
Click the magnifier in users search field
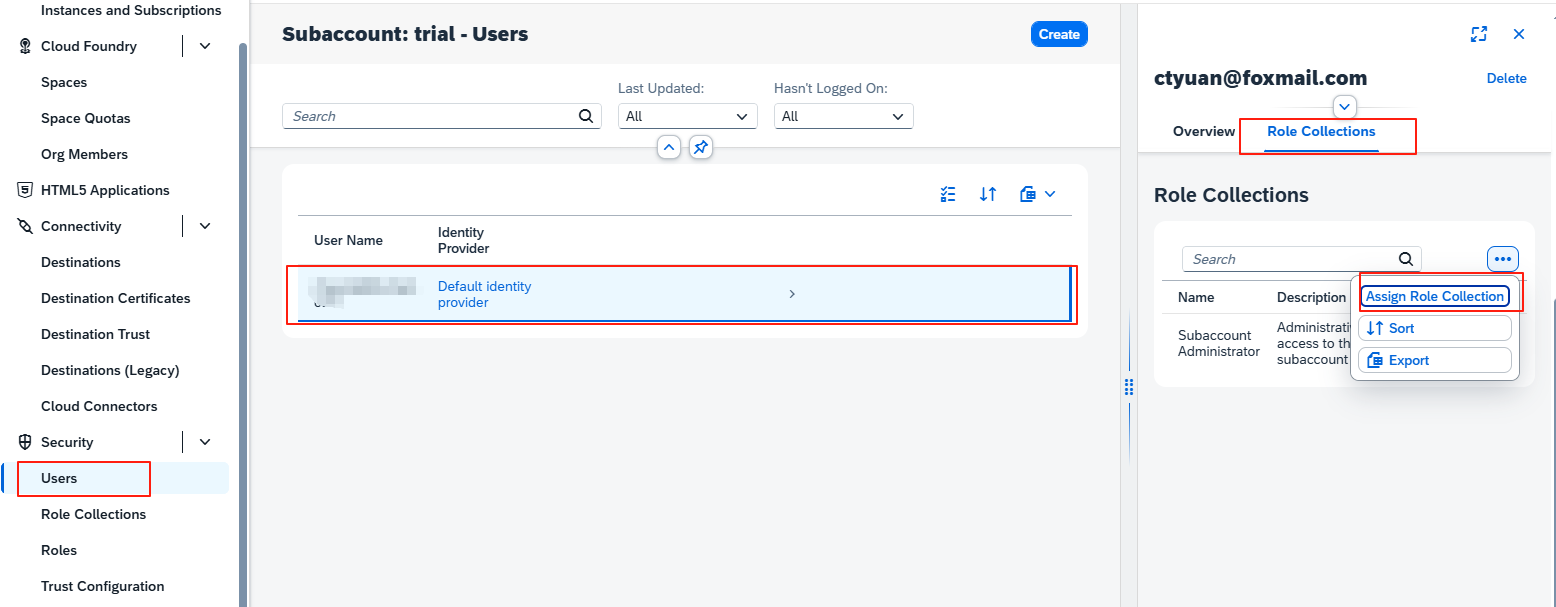tap(586, 116)
